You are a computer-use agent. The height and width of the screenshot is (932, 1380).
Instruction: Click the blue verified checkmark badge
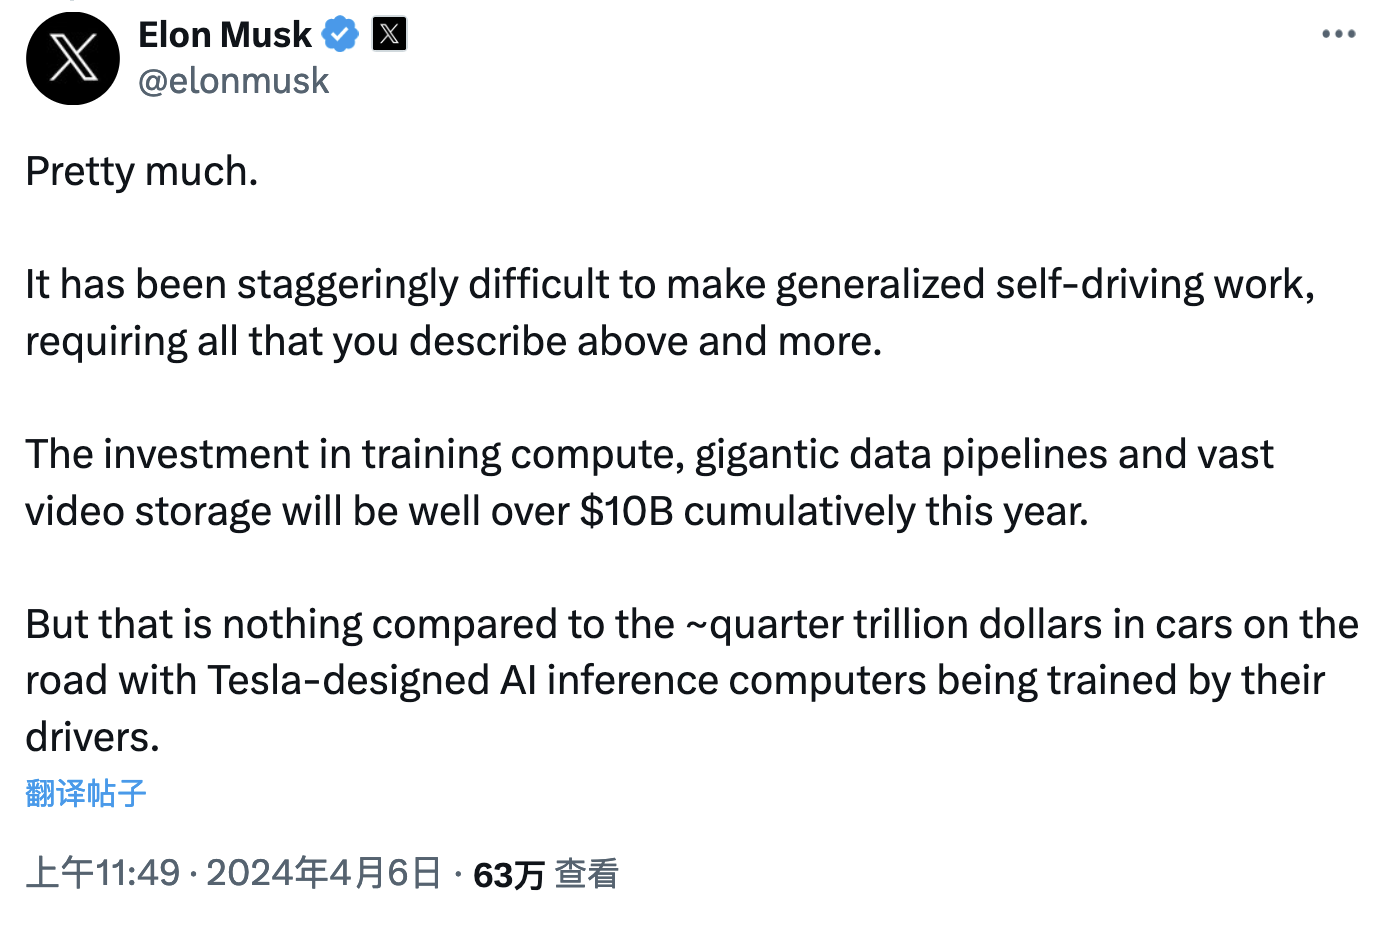coord(340,35)
